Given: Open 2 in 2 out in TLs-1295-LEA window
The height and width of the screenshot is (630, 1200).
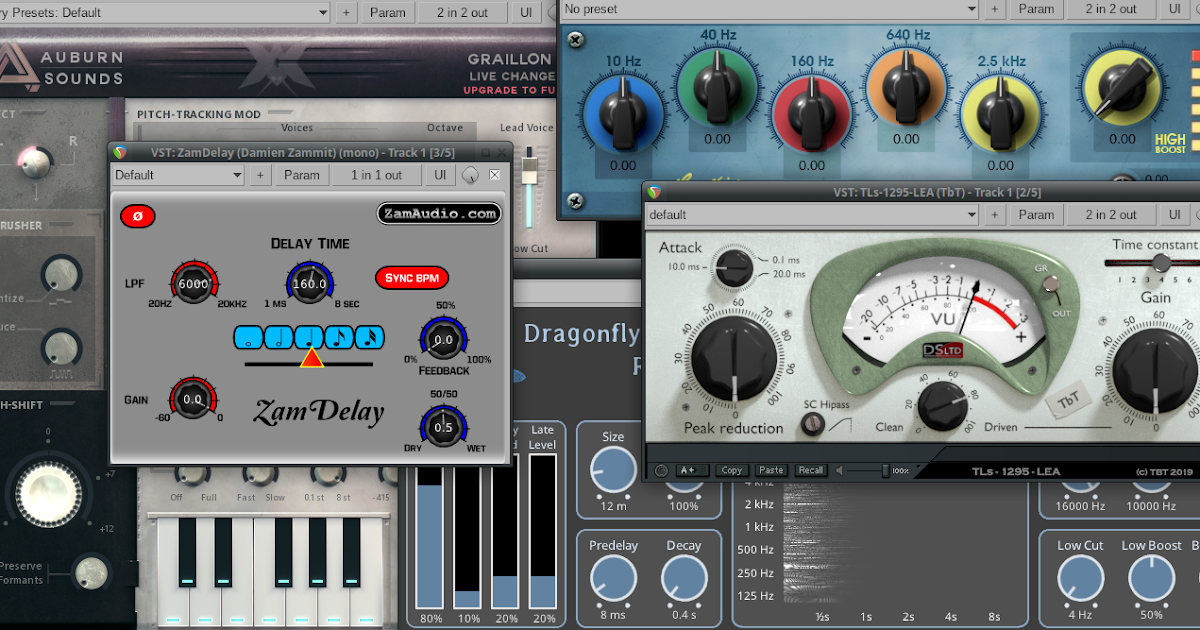Looking at the screenshot, I should point(1111,214).
